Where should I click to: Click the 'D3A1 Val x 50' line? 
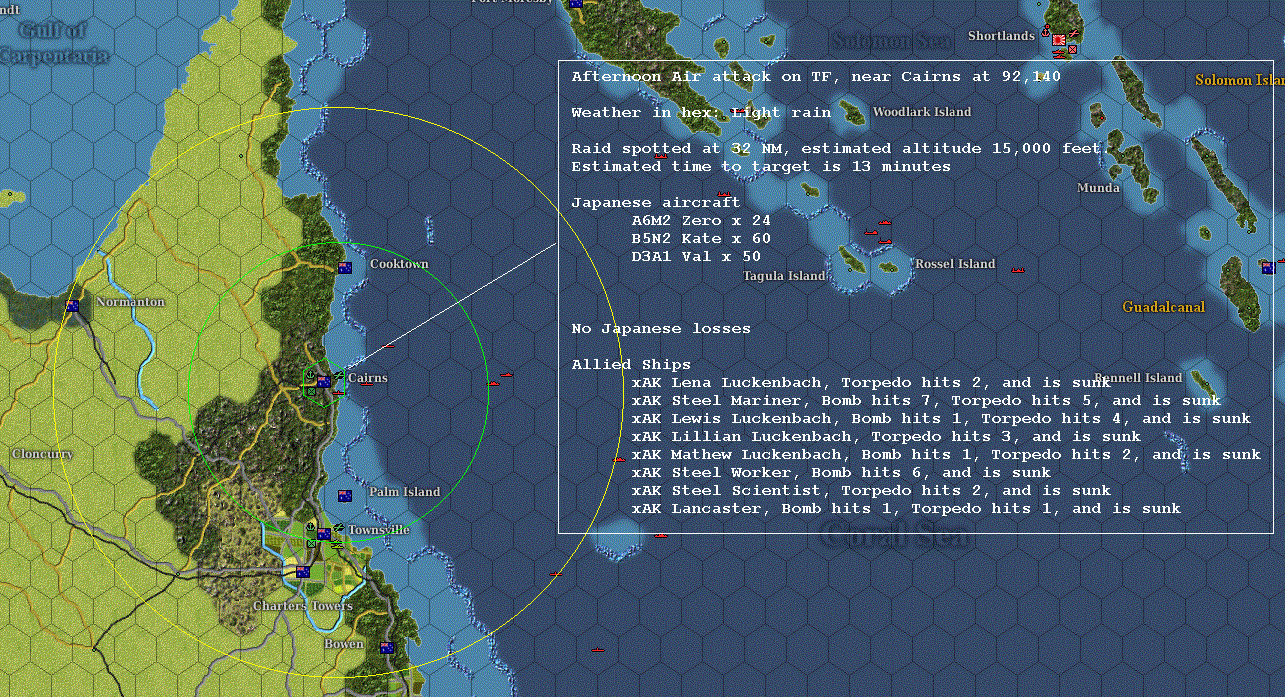click(x=696, y=257)
